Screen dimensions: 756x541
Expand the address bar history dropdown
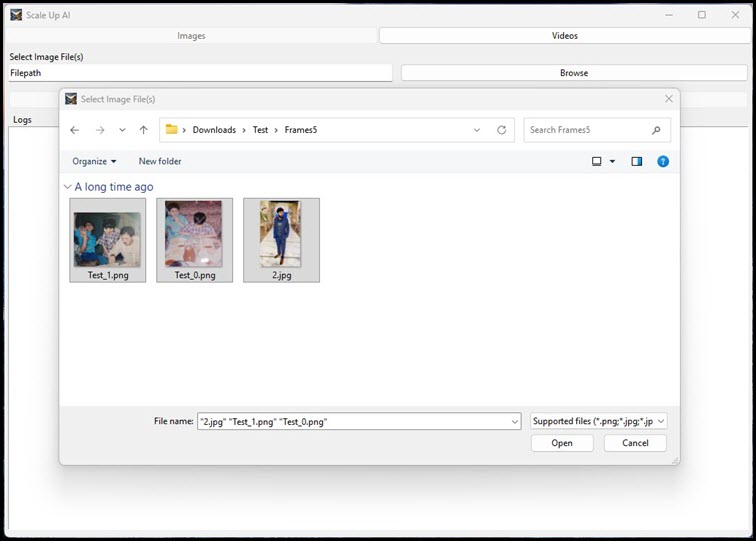click(x=477, y=130)
